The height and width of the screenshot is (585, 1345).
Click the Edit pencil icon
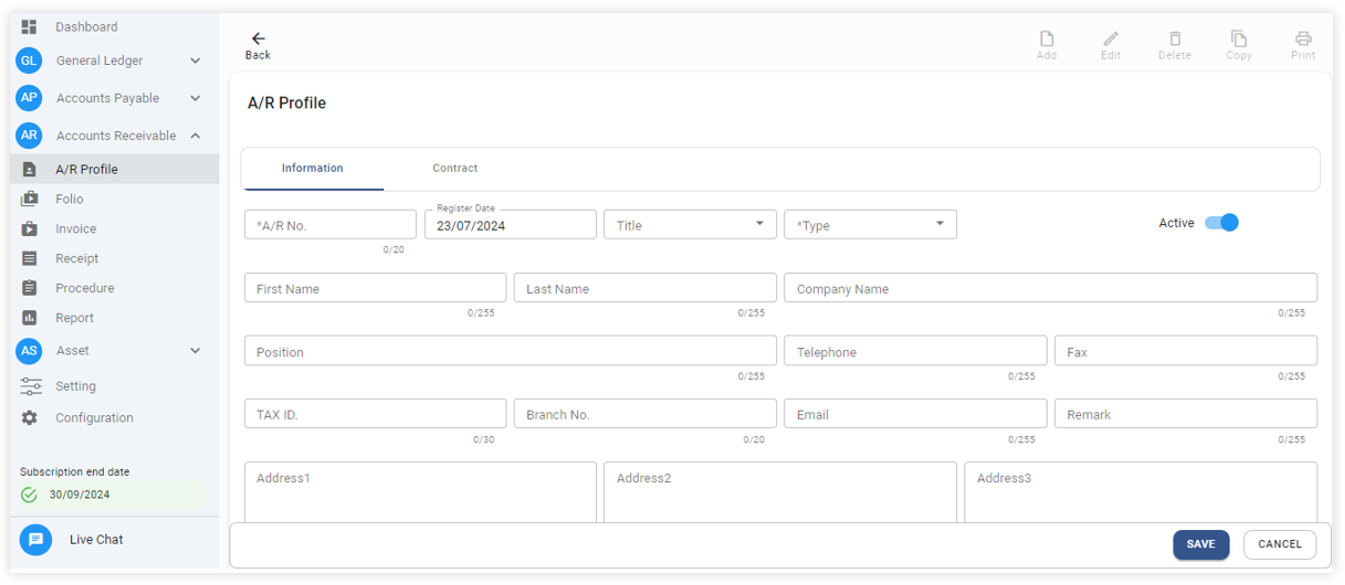(x=1110, y=39)
